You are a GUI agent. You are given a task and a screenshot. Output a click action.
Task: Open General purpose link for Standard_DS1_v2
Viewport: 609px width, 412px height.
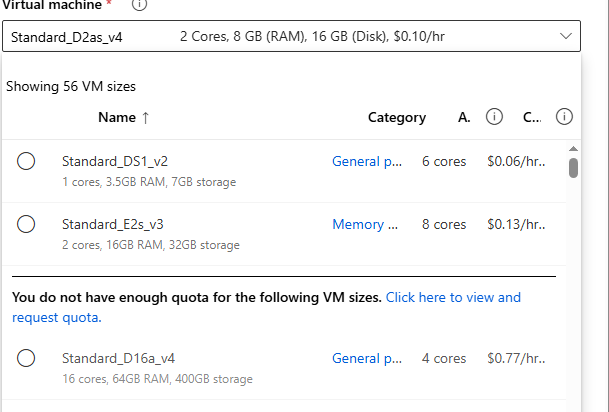(x=356, y=161)
